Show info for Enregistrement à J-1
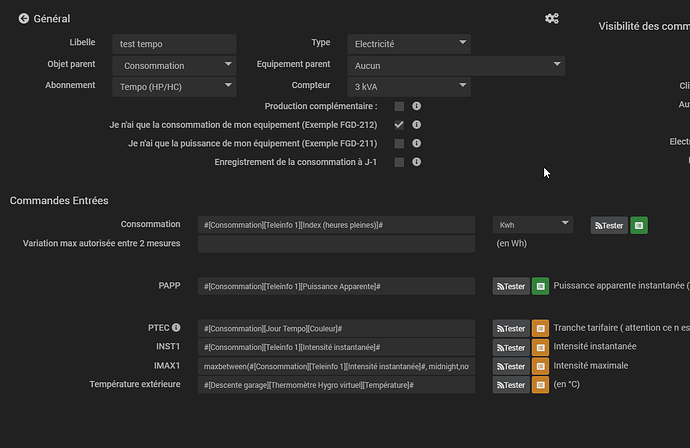This screenshot has width=690, height=448. [416, 162]
